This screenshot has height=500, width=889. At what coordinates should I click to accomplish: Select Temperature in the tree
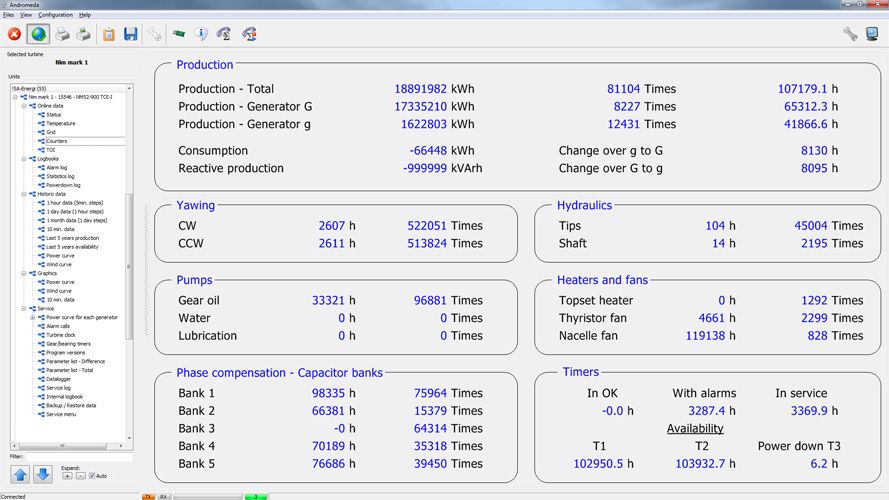[61, 124]
